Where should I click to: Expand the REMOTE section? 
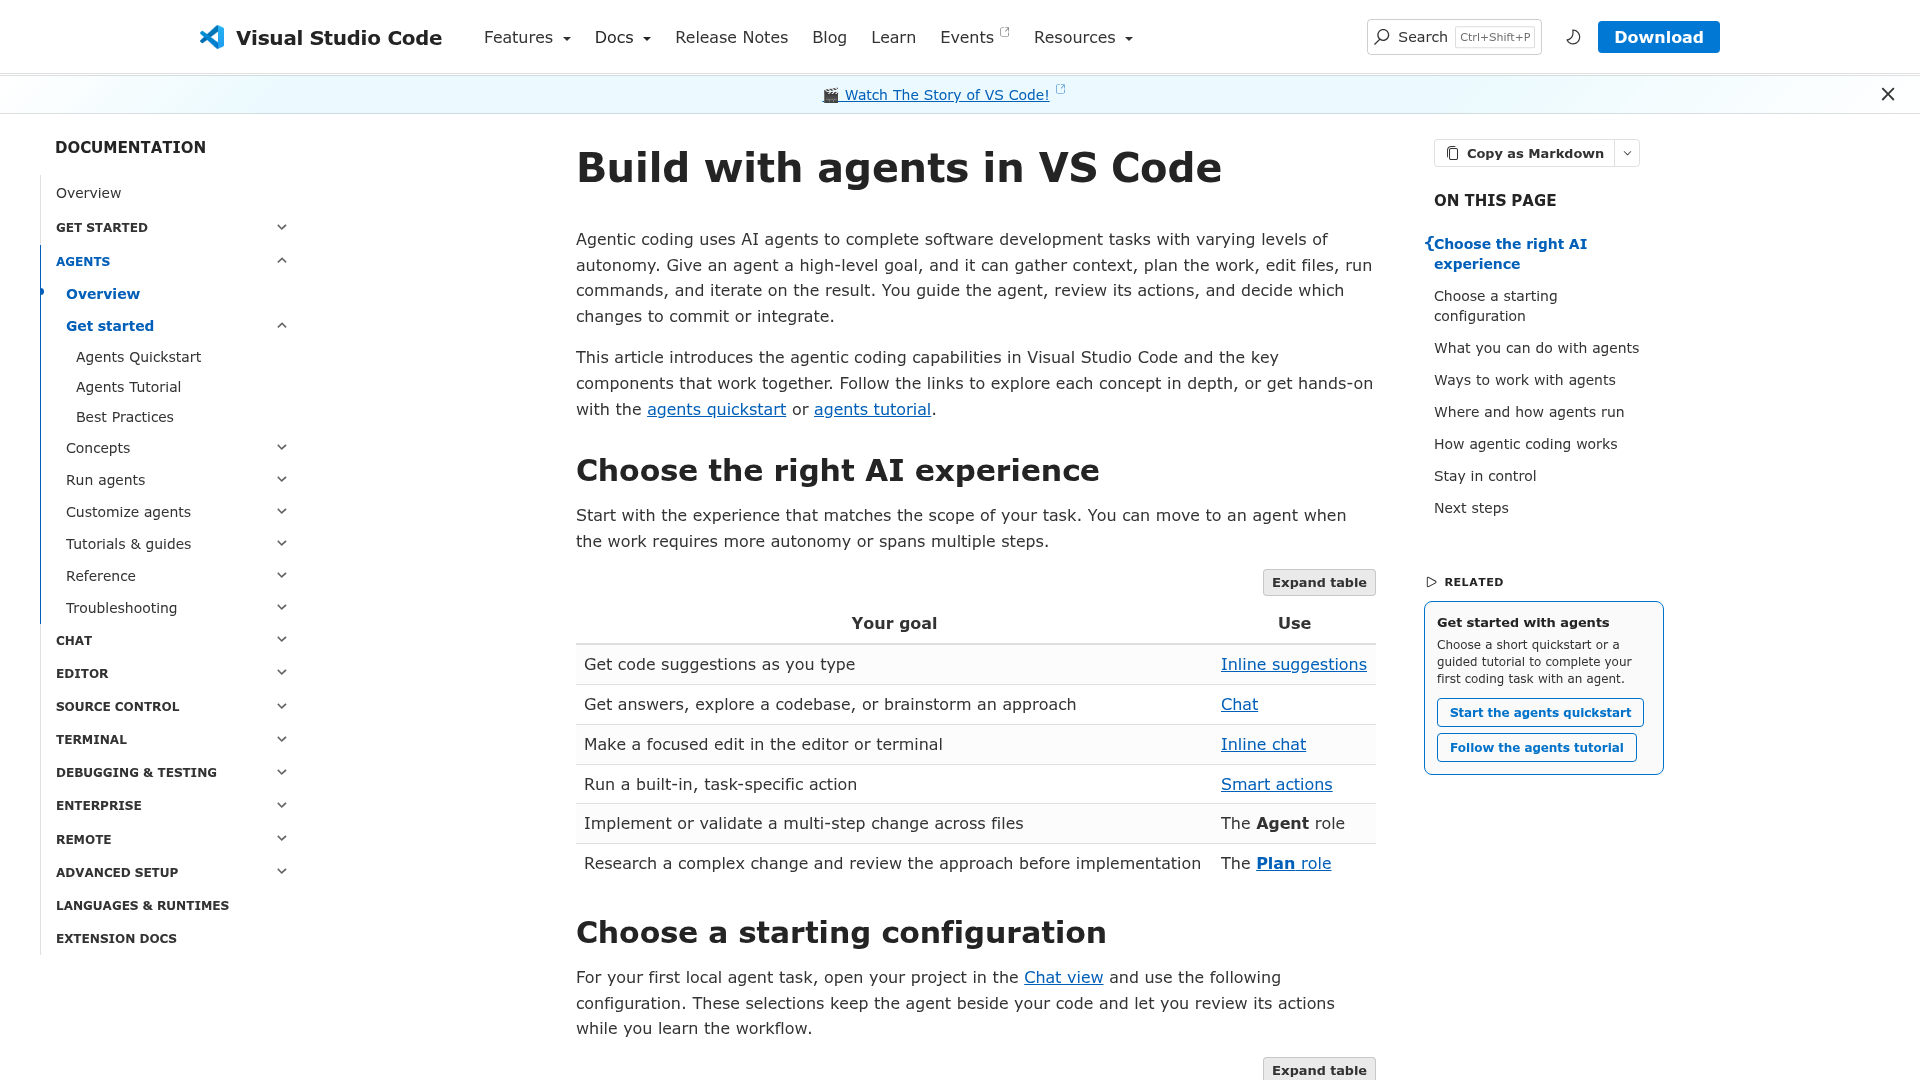point(282,838)
